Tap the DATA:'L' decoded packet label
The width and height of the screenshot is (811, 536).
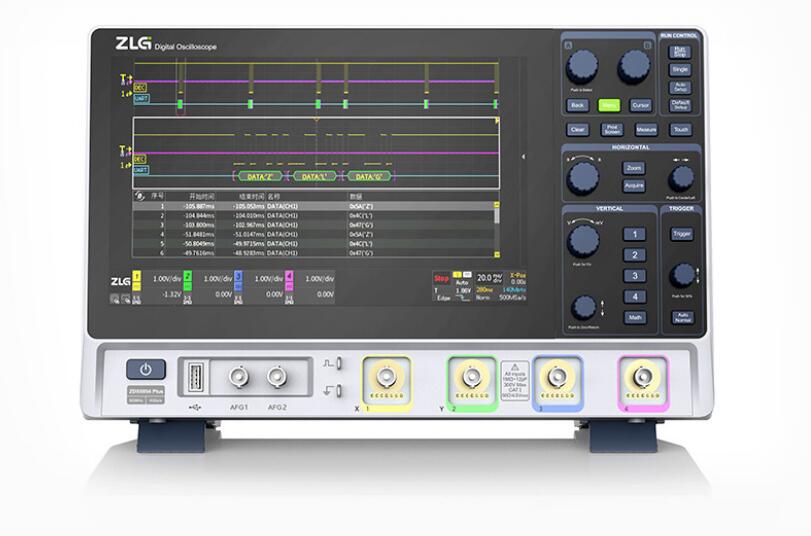pyautogui.click(x=314, y=176)
